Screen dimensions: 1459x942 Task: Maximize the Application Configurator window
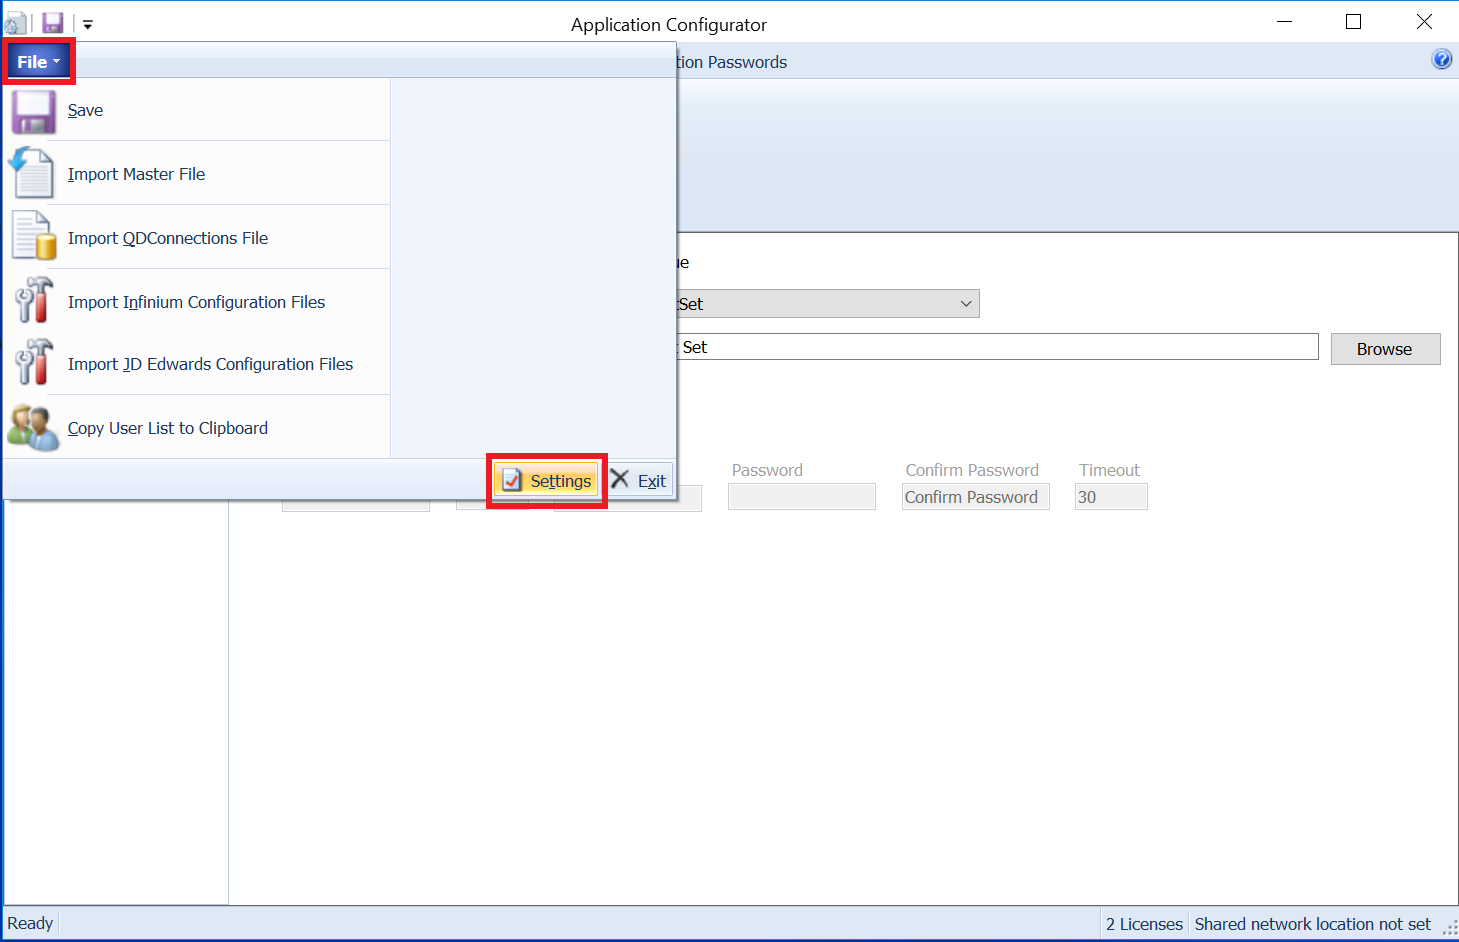tap(1354, 22)
